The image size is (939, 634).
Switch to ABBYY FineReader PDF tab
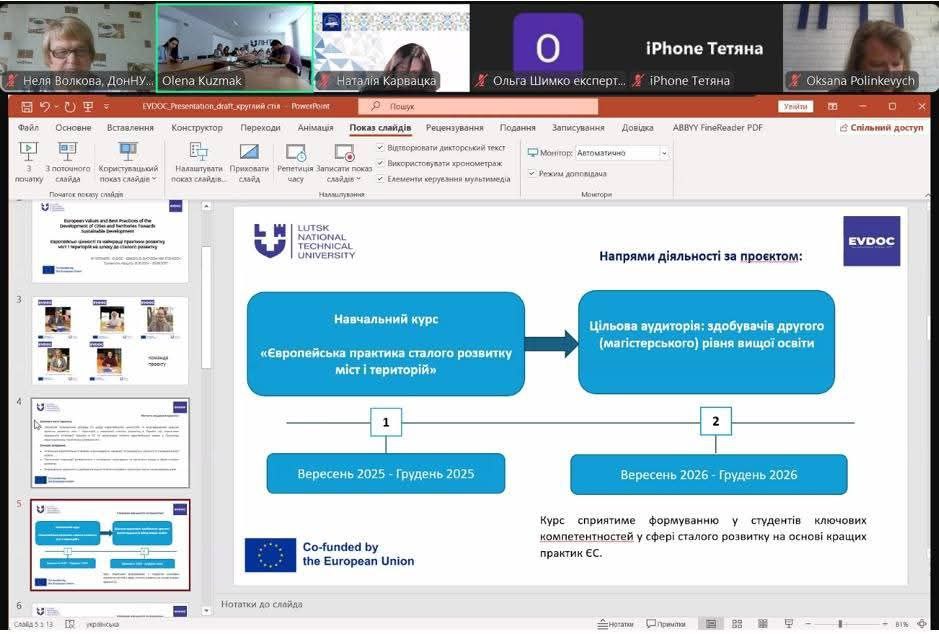click(x=717, y=128)
